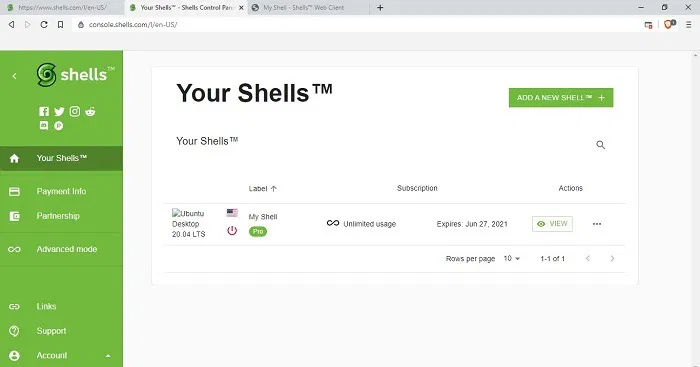The height and width of the screenshot is (367, 700).
Task: Expand the Account submenu arrow
Action: click(x=108, y=356)
